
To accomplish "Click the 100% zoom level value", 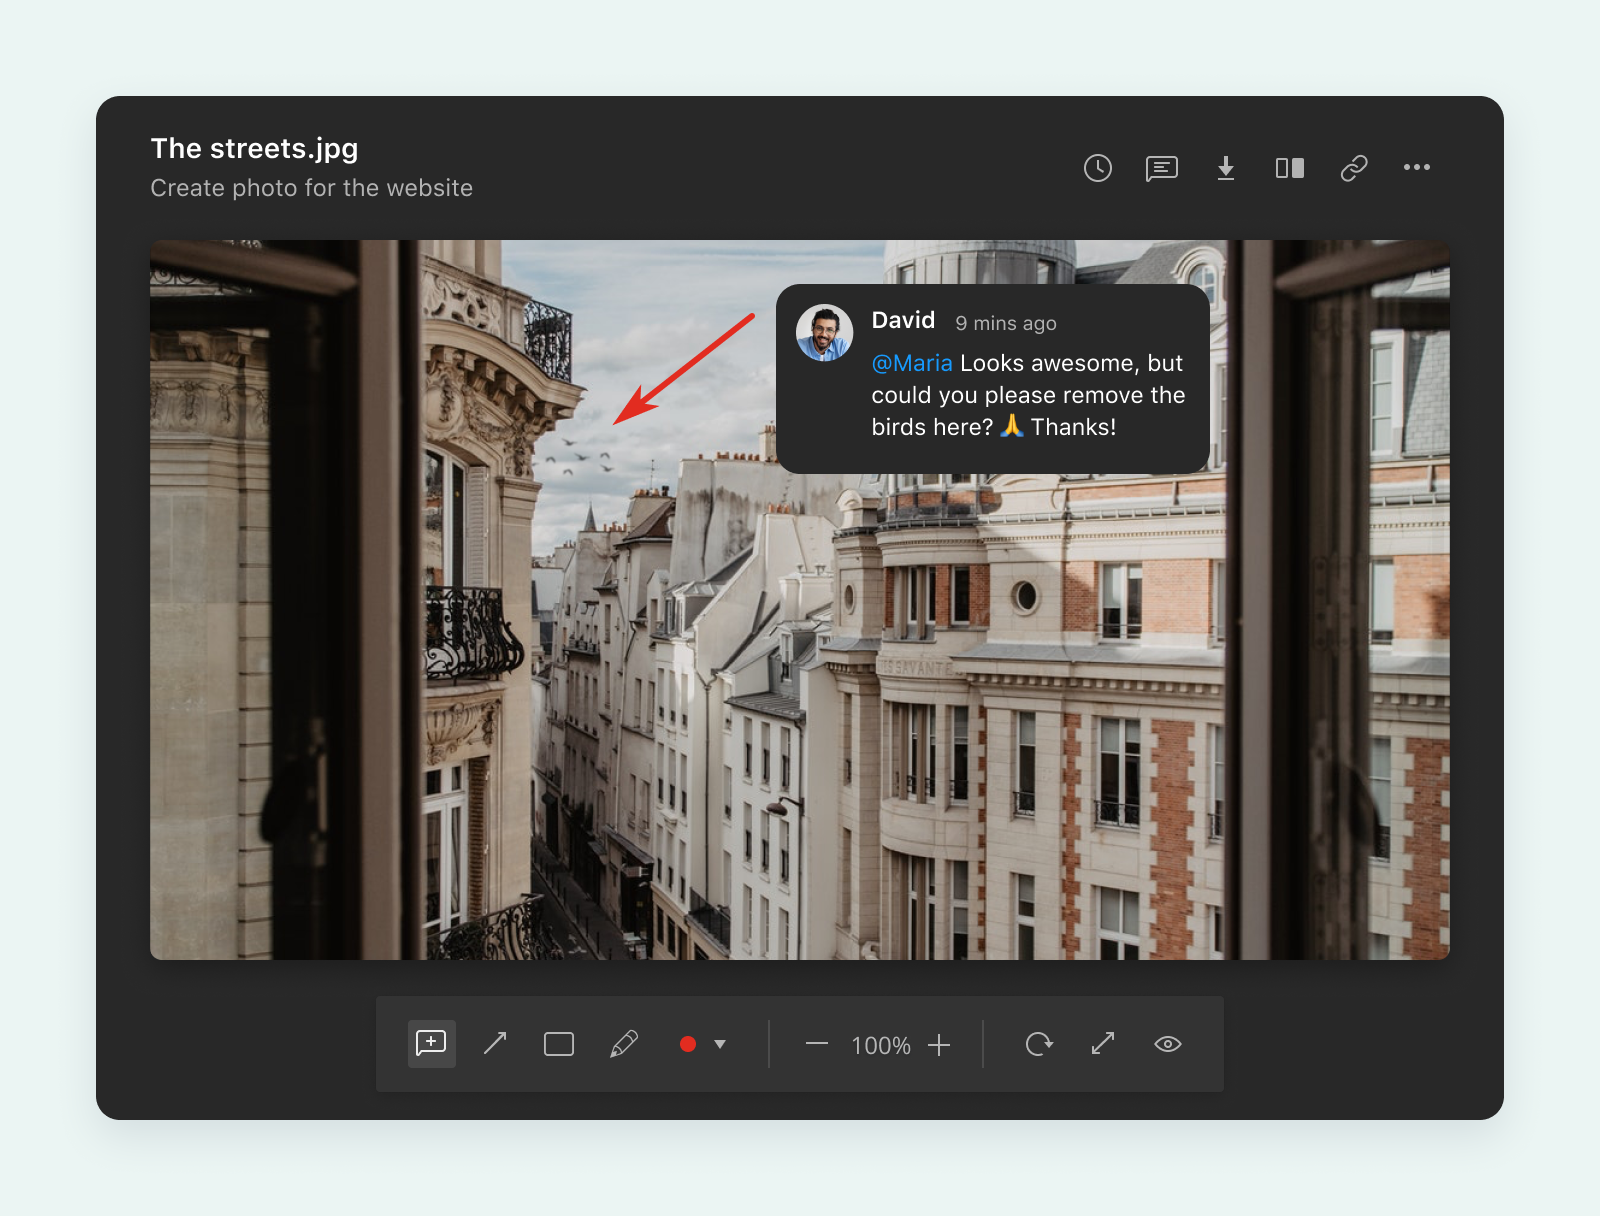I will point(881,1046).
